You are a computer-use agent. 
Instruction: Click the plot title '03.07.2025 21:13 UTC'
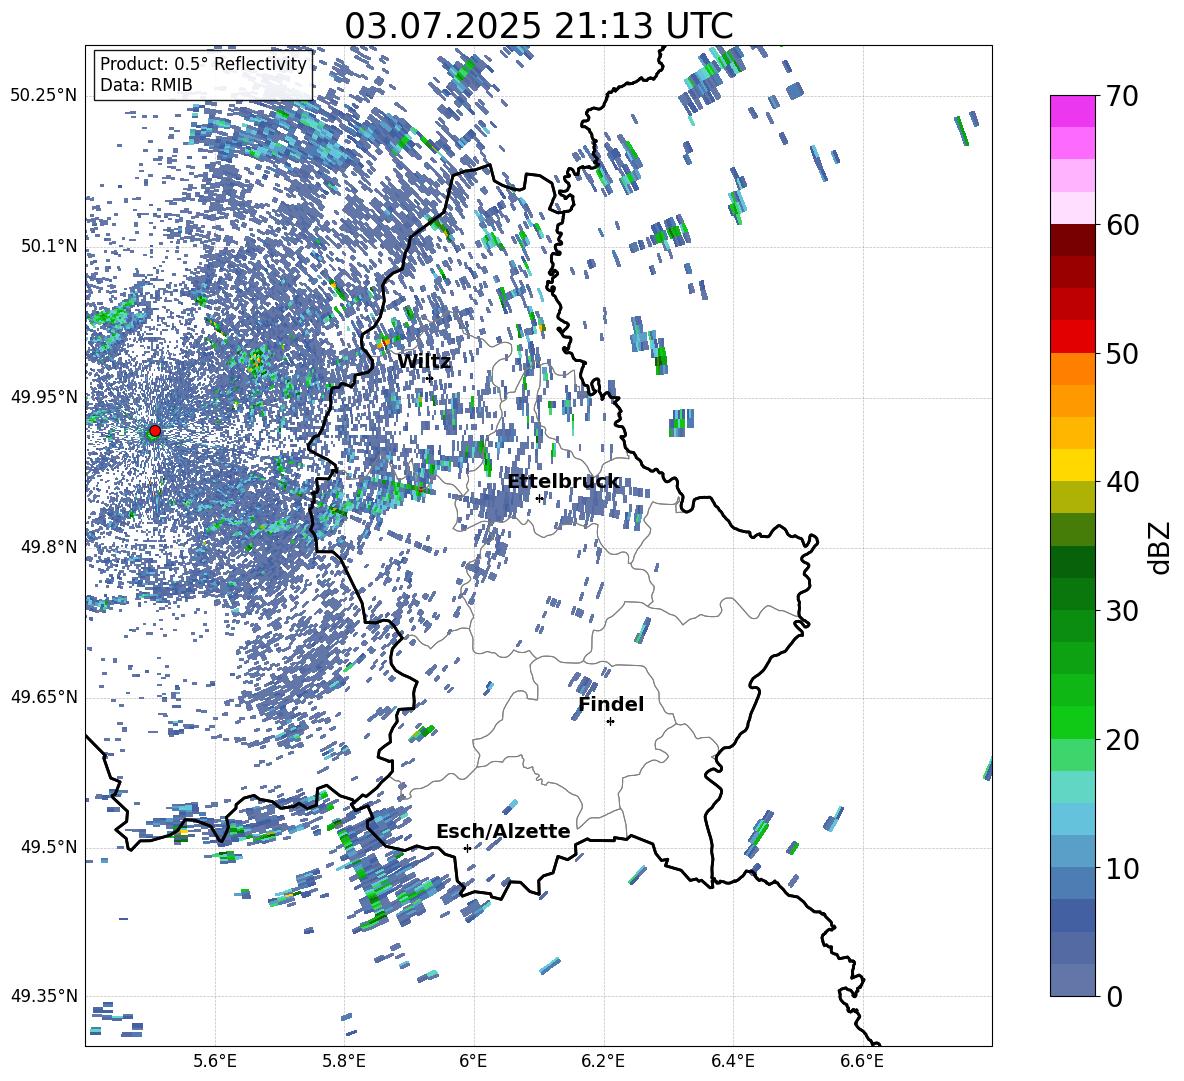[538, 26]
